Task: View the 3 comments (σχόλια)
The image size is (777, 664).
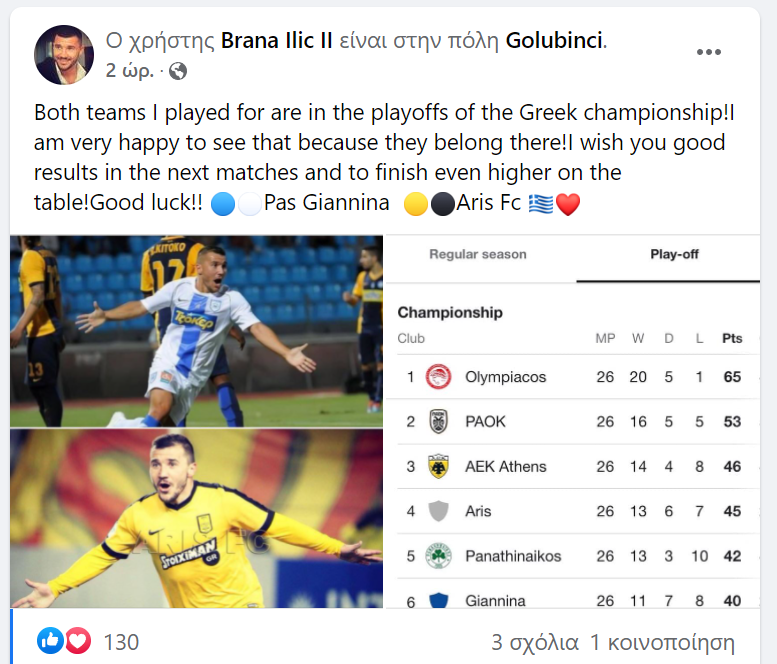Action: (534, 642)
